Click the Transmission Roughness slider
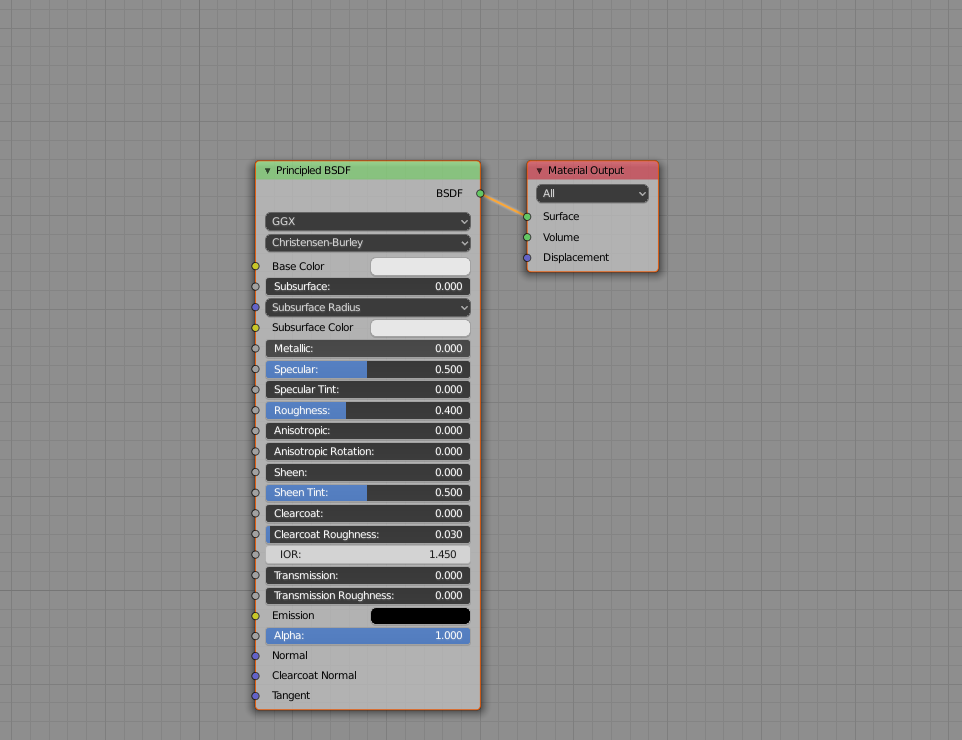 pyautogui.click(x=368, y=596)
